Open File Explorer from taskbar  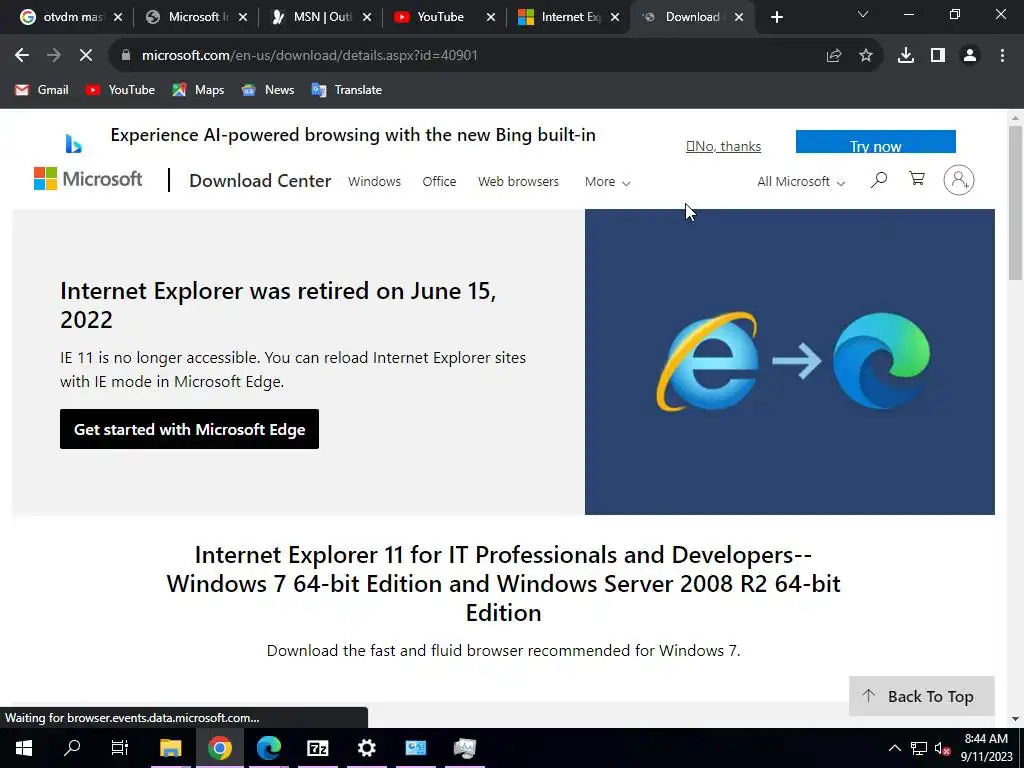[170, 748]
